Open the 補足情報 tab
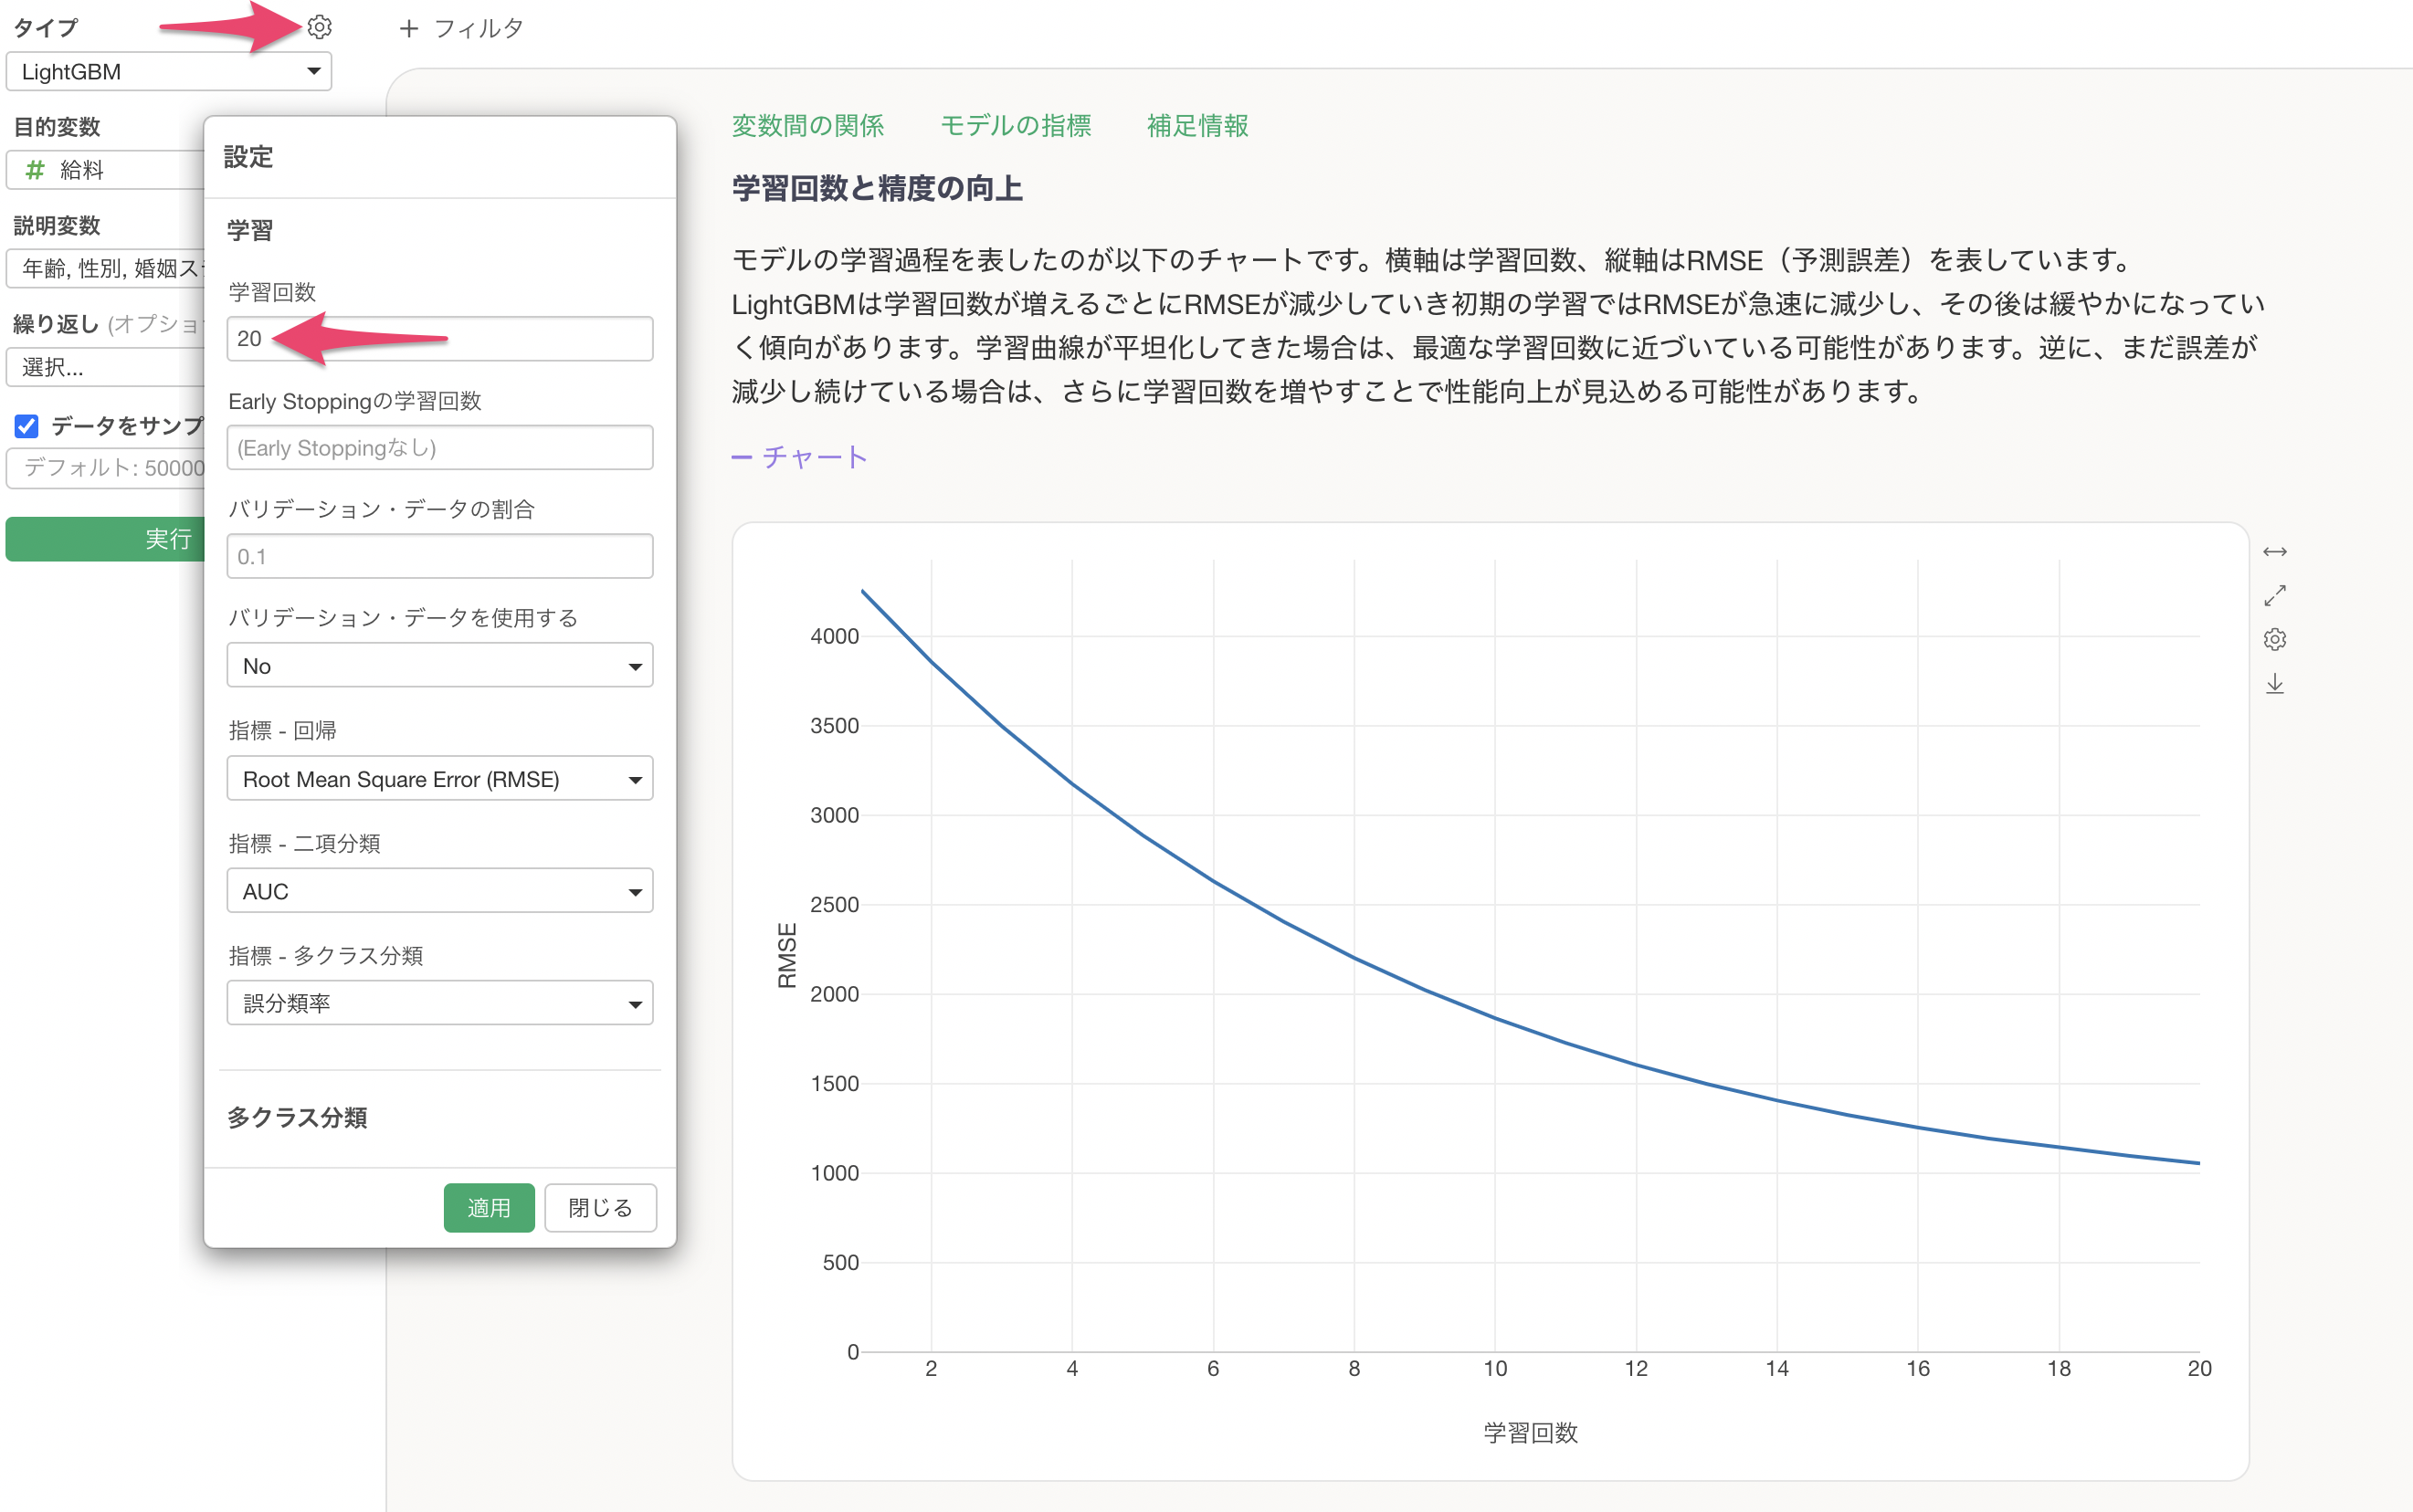The image size is (2413, 1512). tap(1197, 126)
